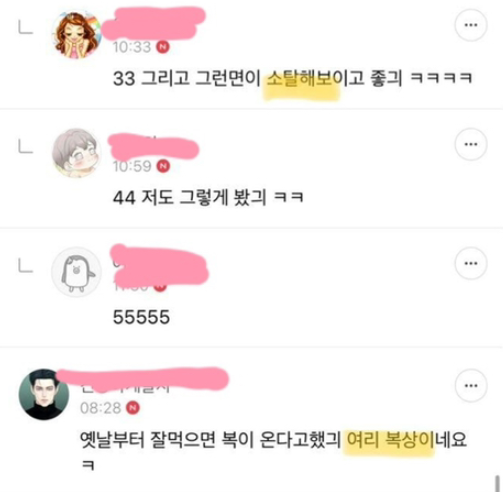Click comment text starting with '44 저도'
Viewport: 503px width, 492px height.
(208, 197)
